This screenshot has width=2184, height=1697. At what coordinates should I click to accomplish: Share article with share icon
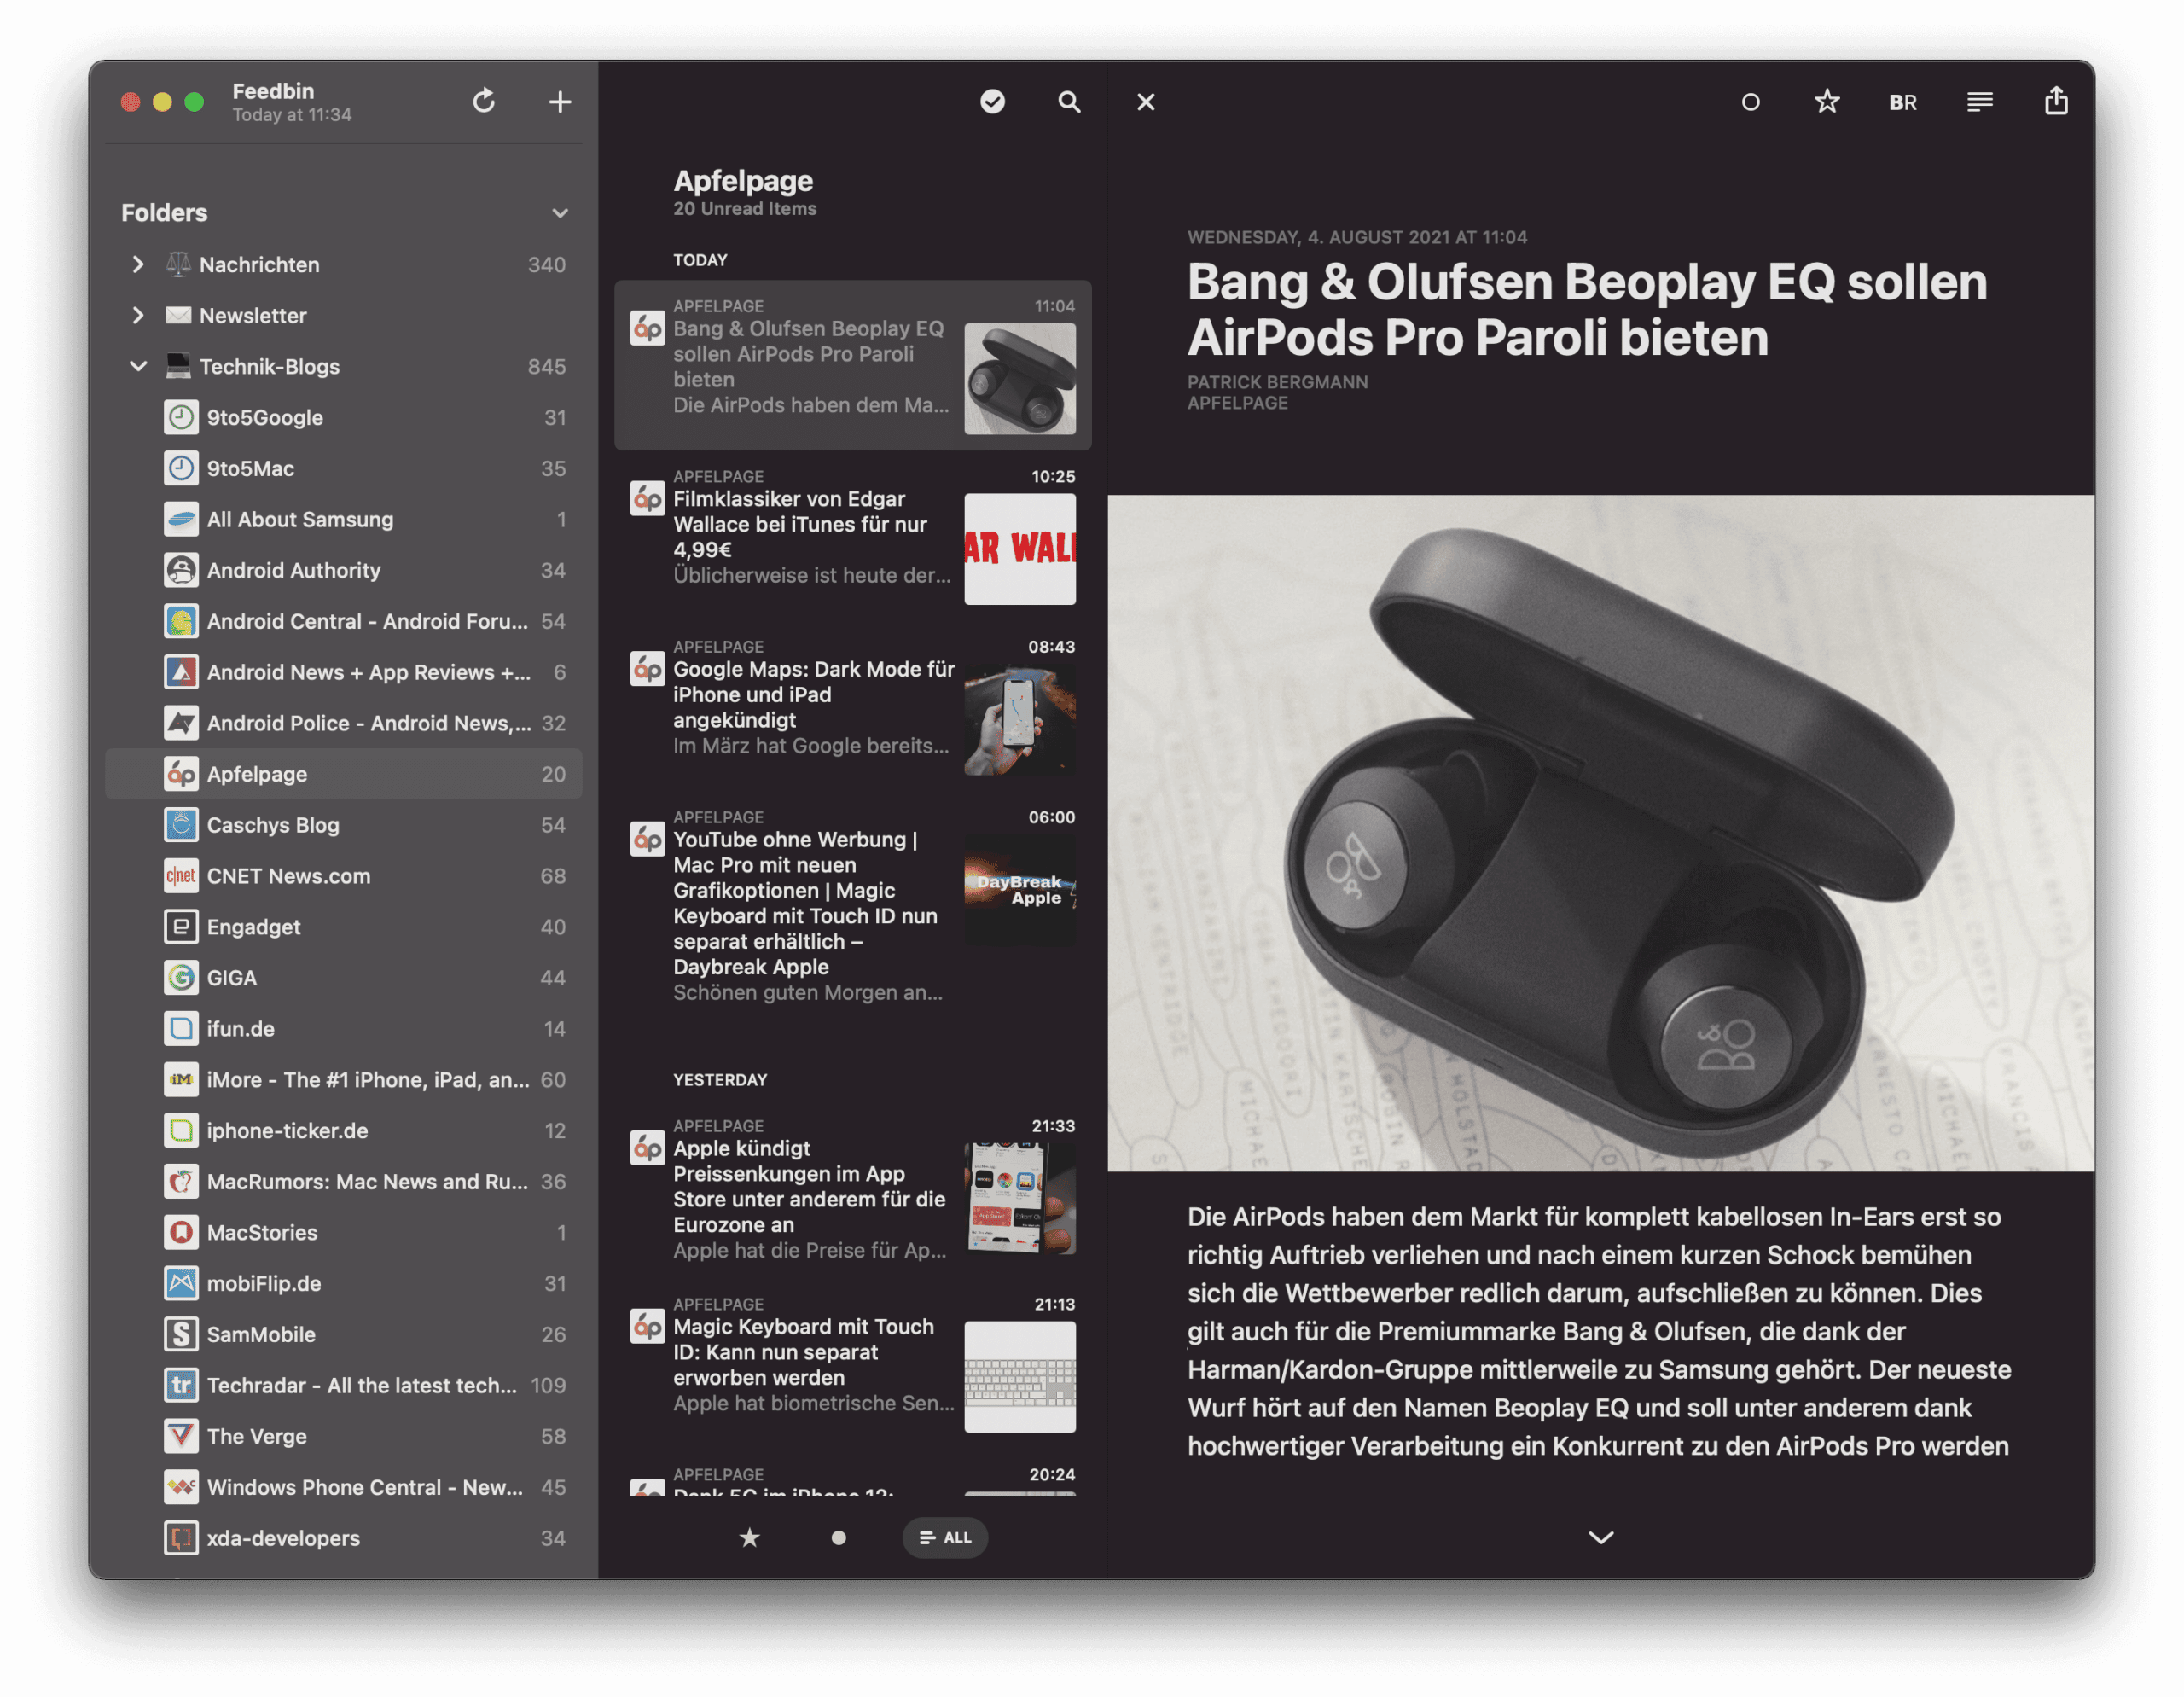pyautogui.click(x=2056, y=101)
